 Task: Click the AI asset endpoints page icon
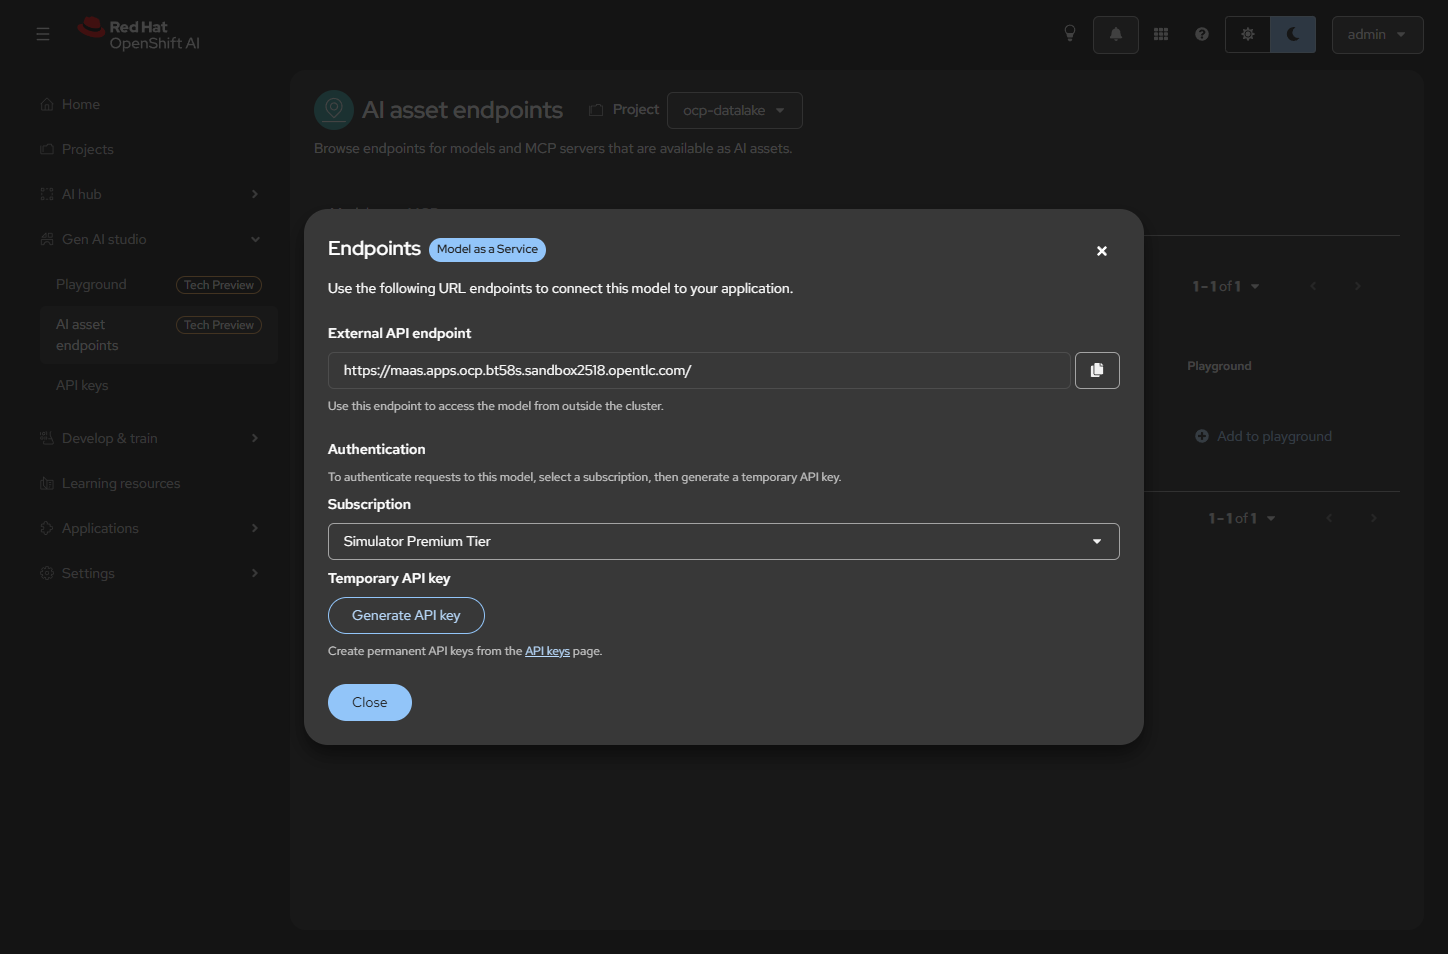pyautogui.click(x=334, y=110)
